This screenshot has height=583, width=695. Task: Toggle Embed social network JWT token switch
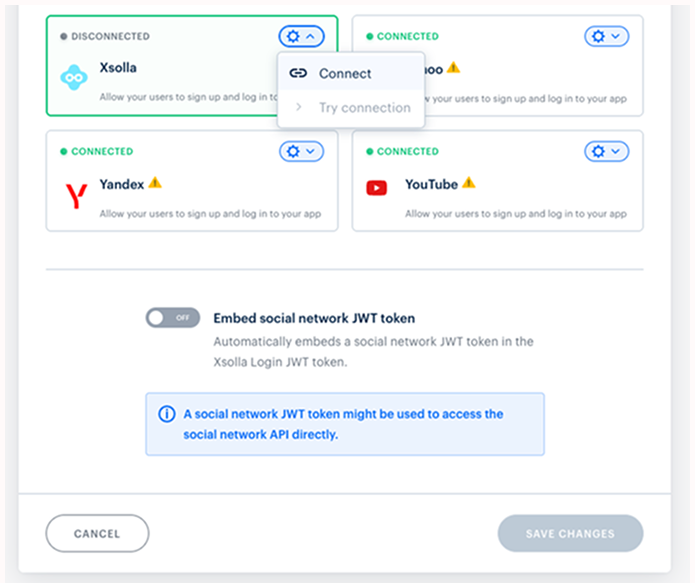click(173, 317)
